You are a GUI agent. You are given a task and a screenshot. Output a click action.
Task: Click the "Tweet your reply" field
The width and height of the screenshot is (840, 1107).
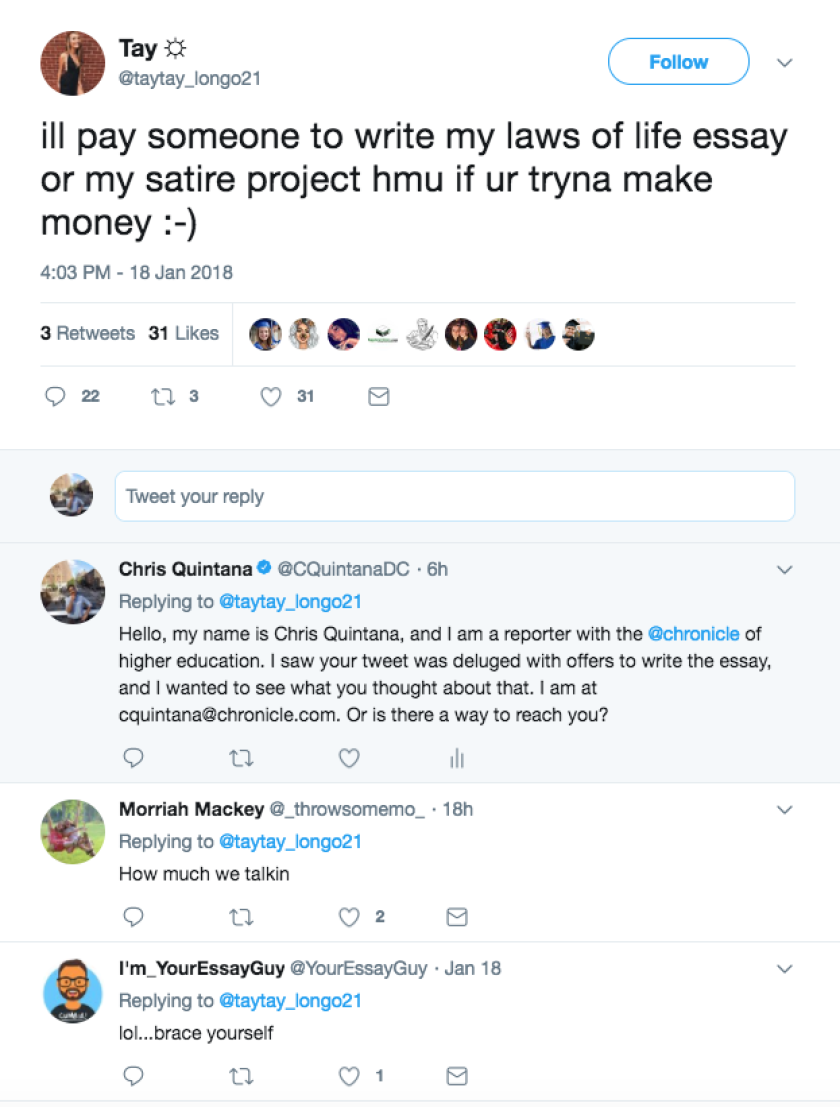coord(454,497)
